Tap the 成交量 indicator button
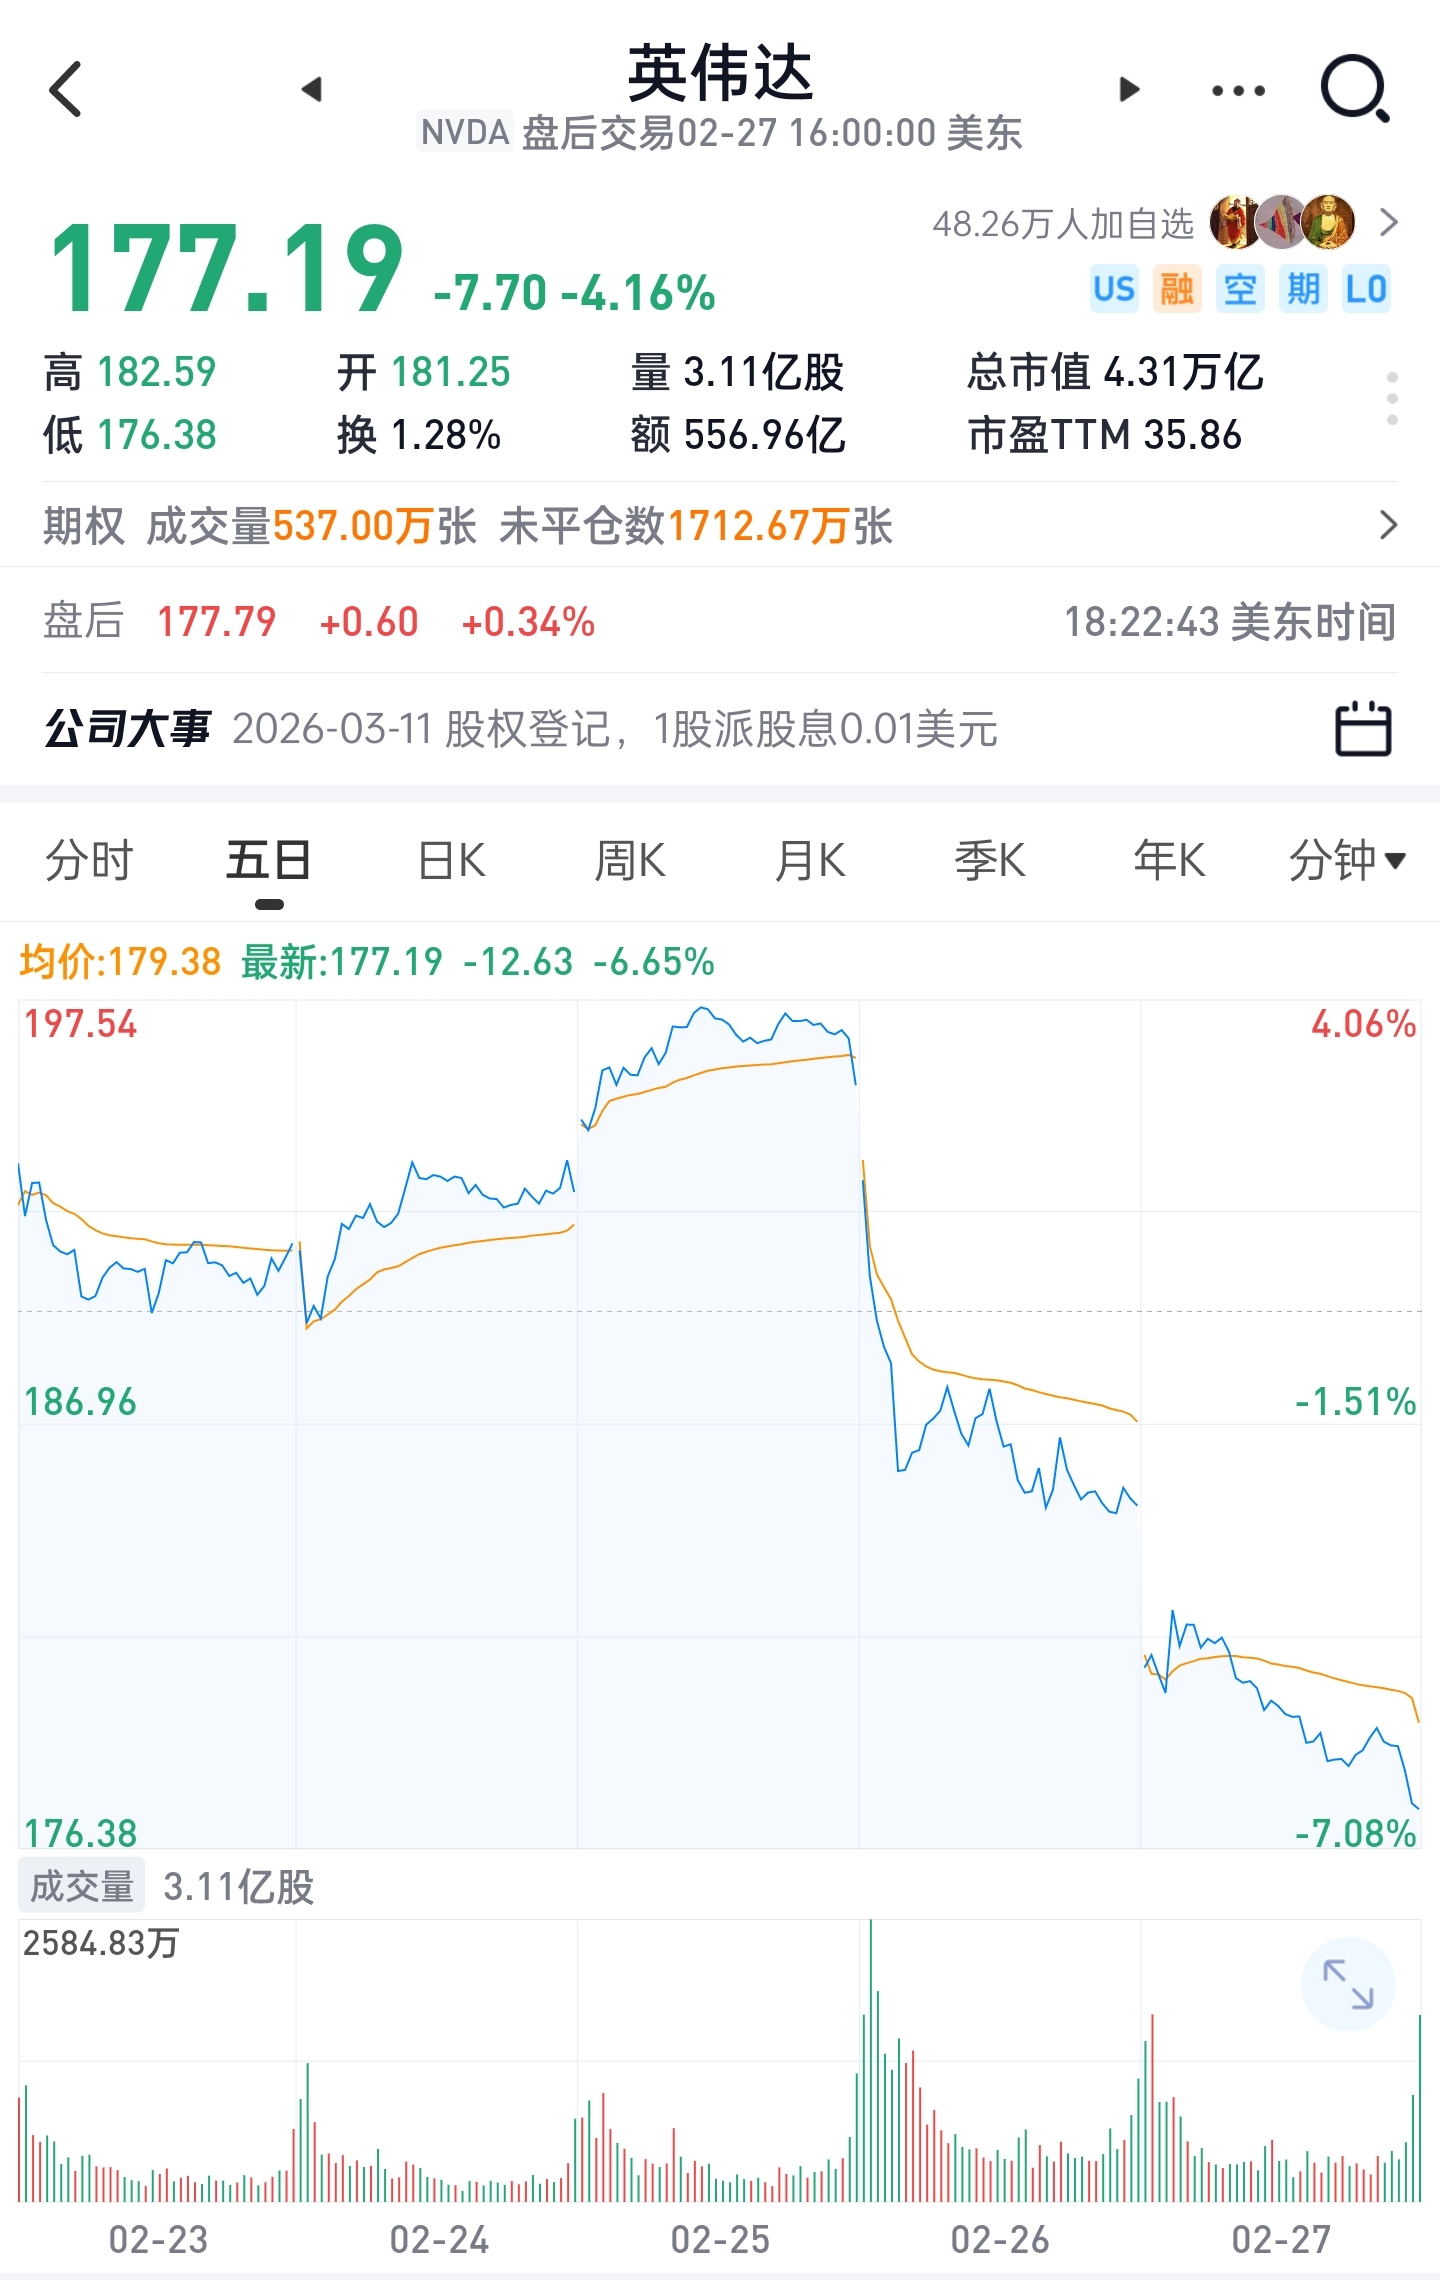This screenshot has width=1440, height=2280. point(82,1886)
